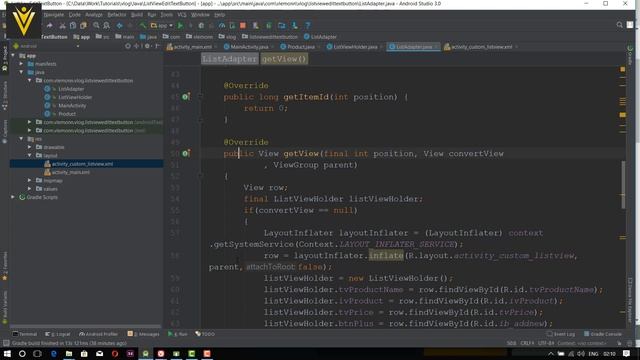This screenshot has height=360, width=640.
Task: Expand the values folder
Action: click(x=29, y=189)
